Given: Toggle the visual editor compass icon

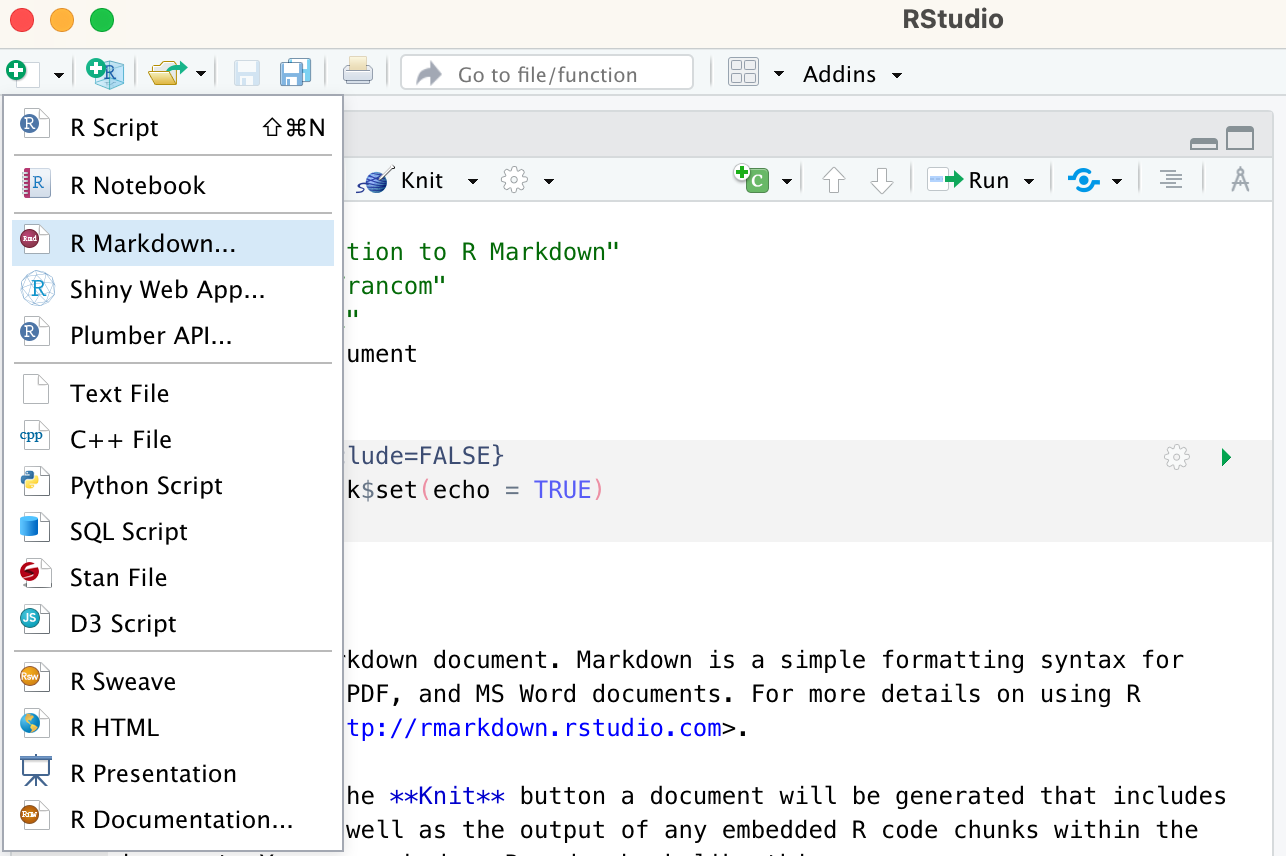Looking at the screenshot, I should click(1240, 180).
